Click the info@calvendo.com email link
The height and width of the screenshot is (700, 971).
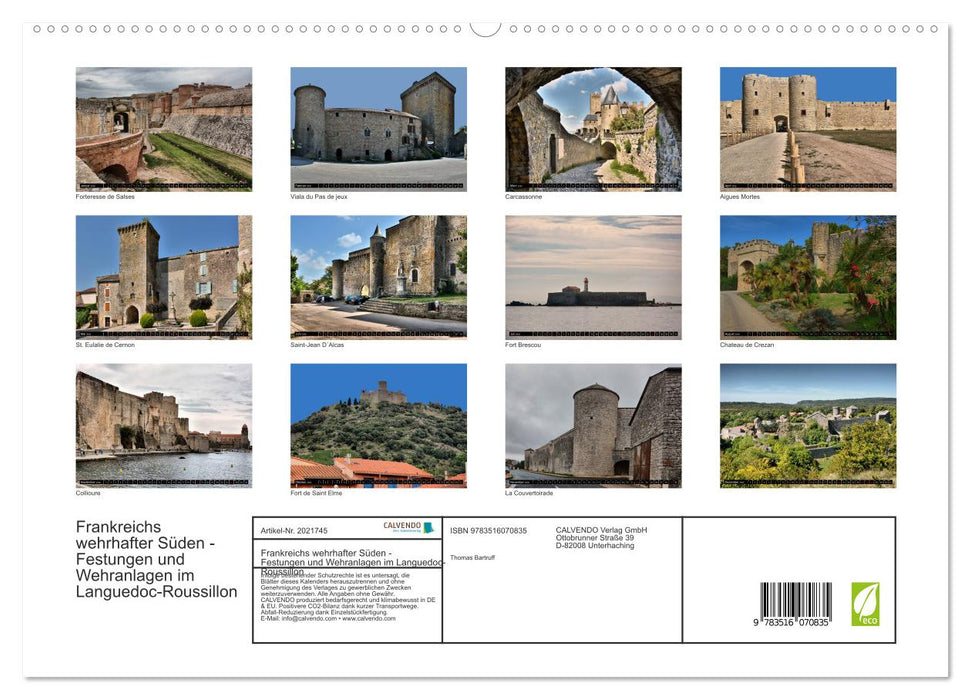303,617
